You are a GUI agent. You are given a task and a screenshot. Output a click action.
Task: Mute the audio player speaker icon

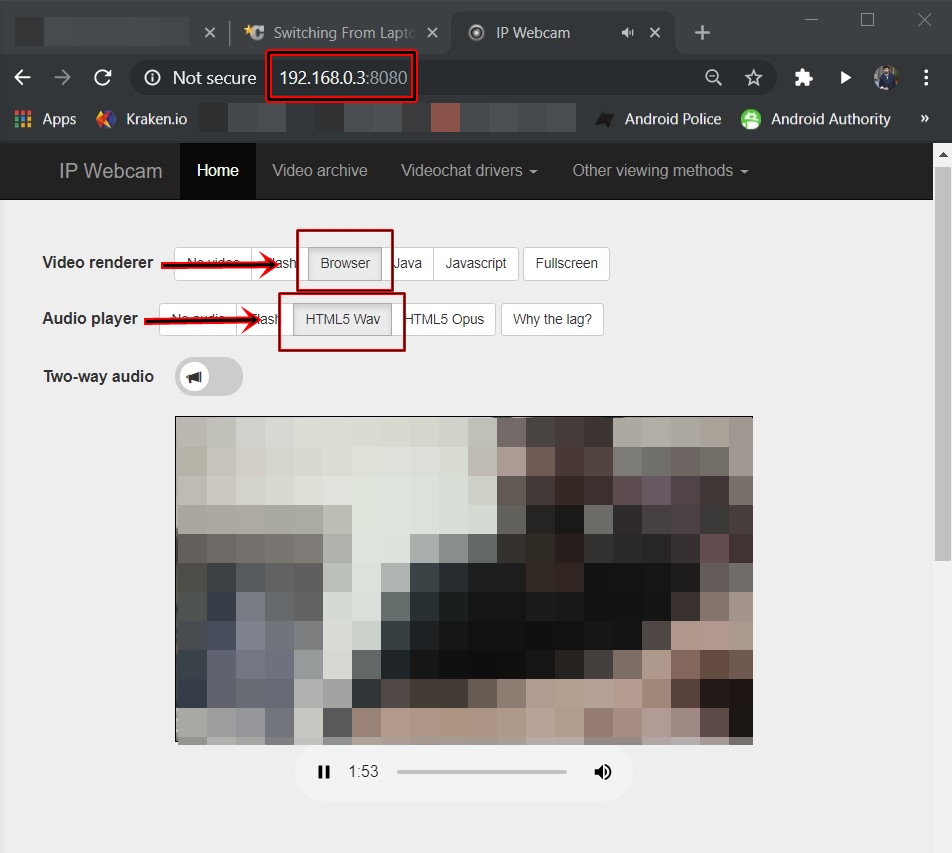click(602, 772)
